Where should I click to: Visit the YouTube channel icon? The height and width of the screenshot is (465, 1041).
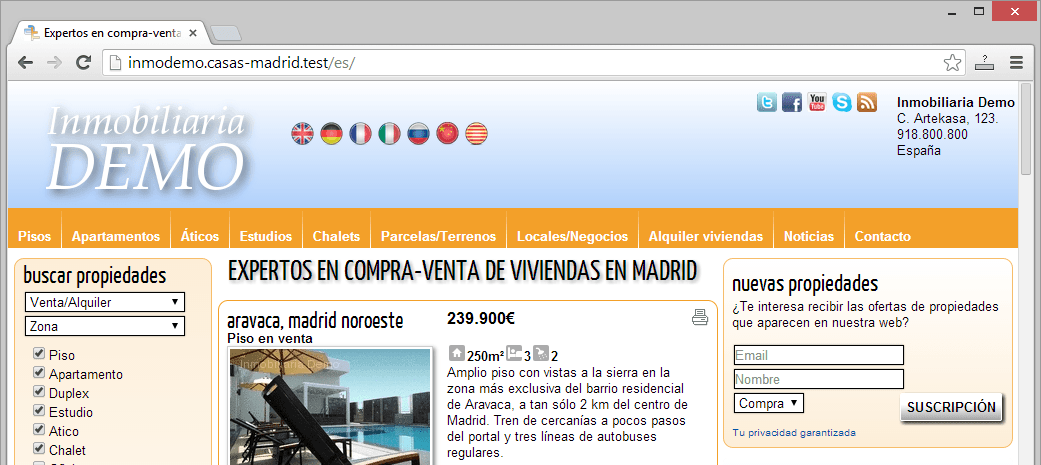pyautogui.click(x=817, y=102)
